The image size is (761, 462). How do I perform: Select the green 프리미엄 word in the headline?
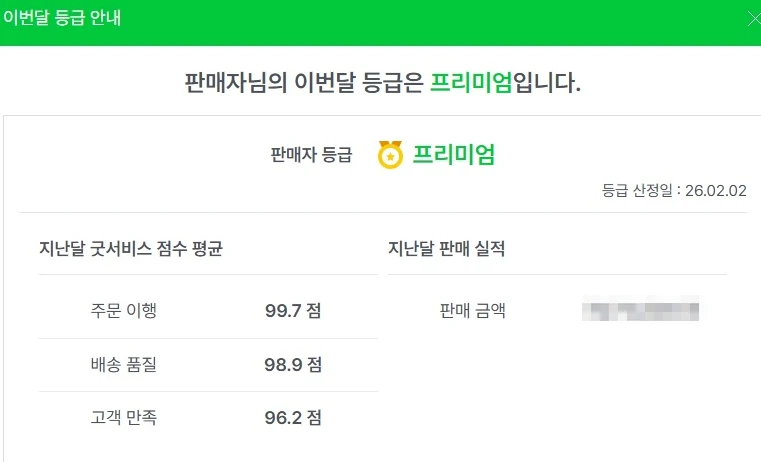tap(471, 82)
